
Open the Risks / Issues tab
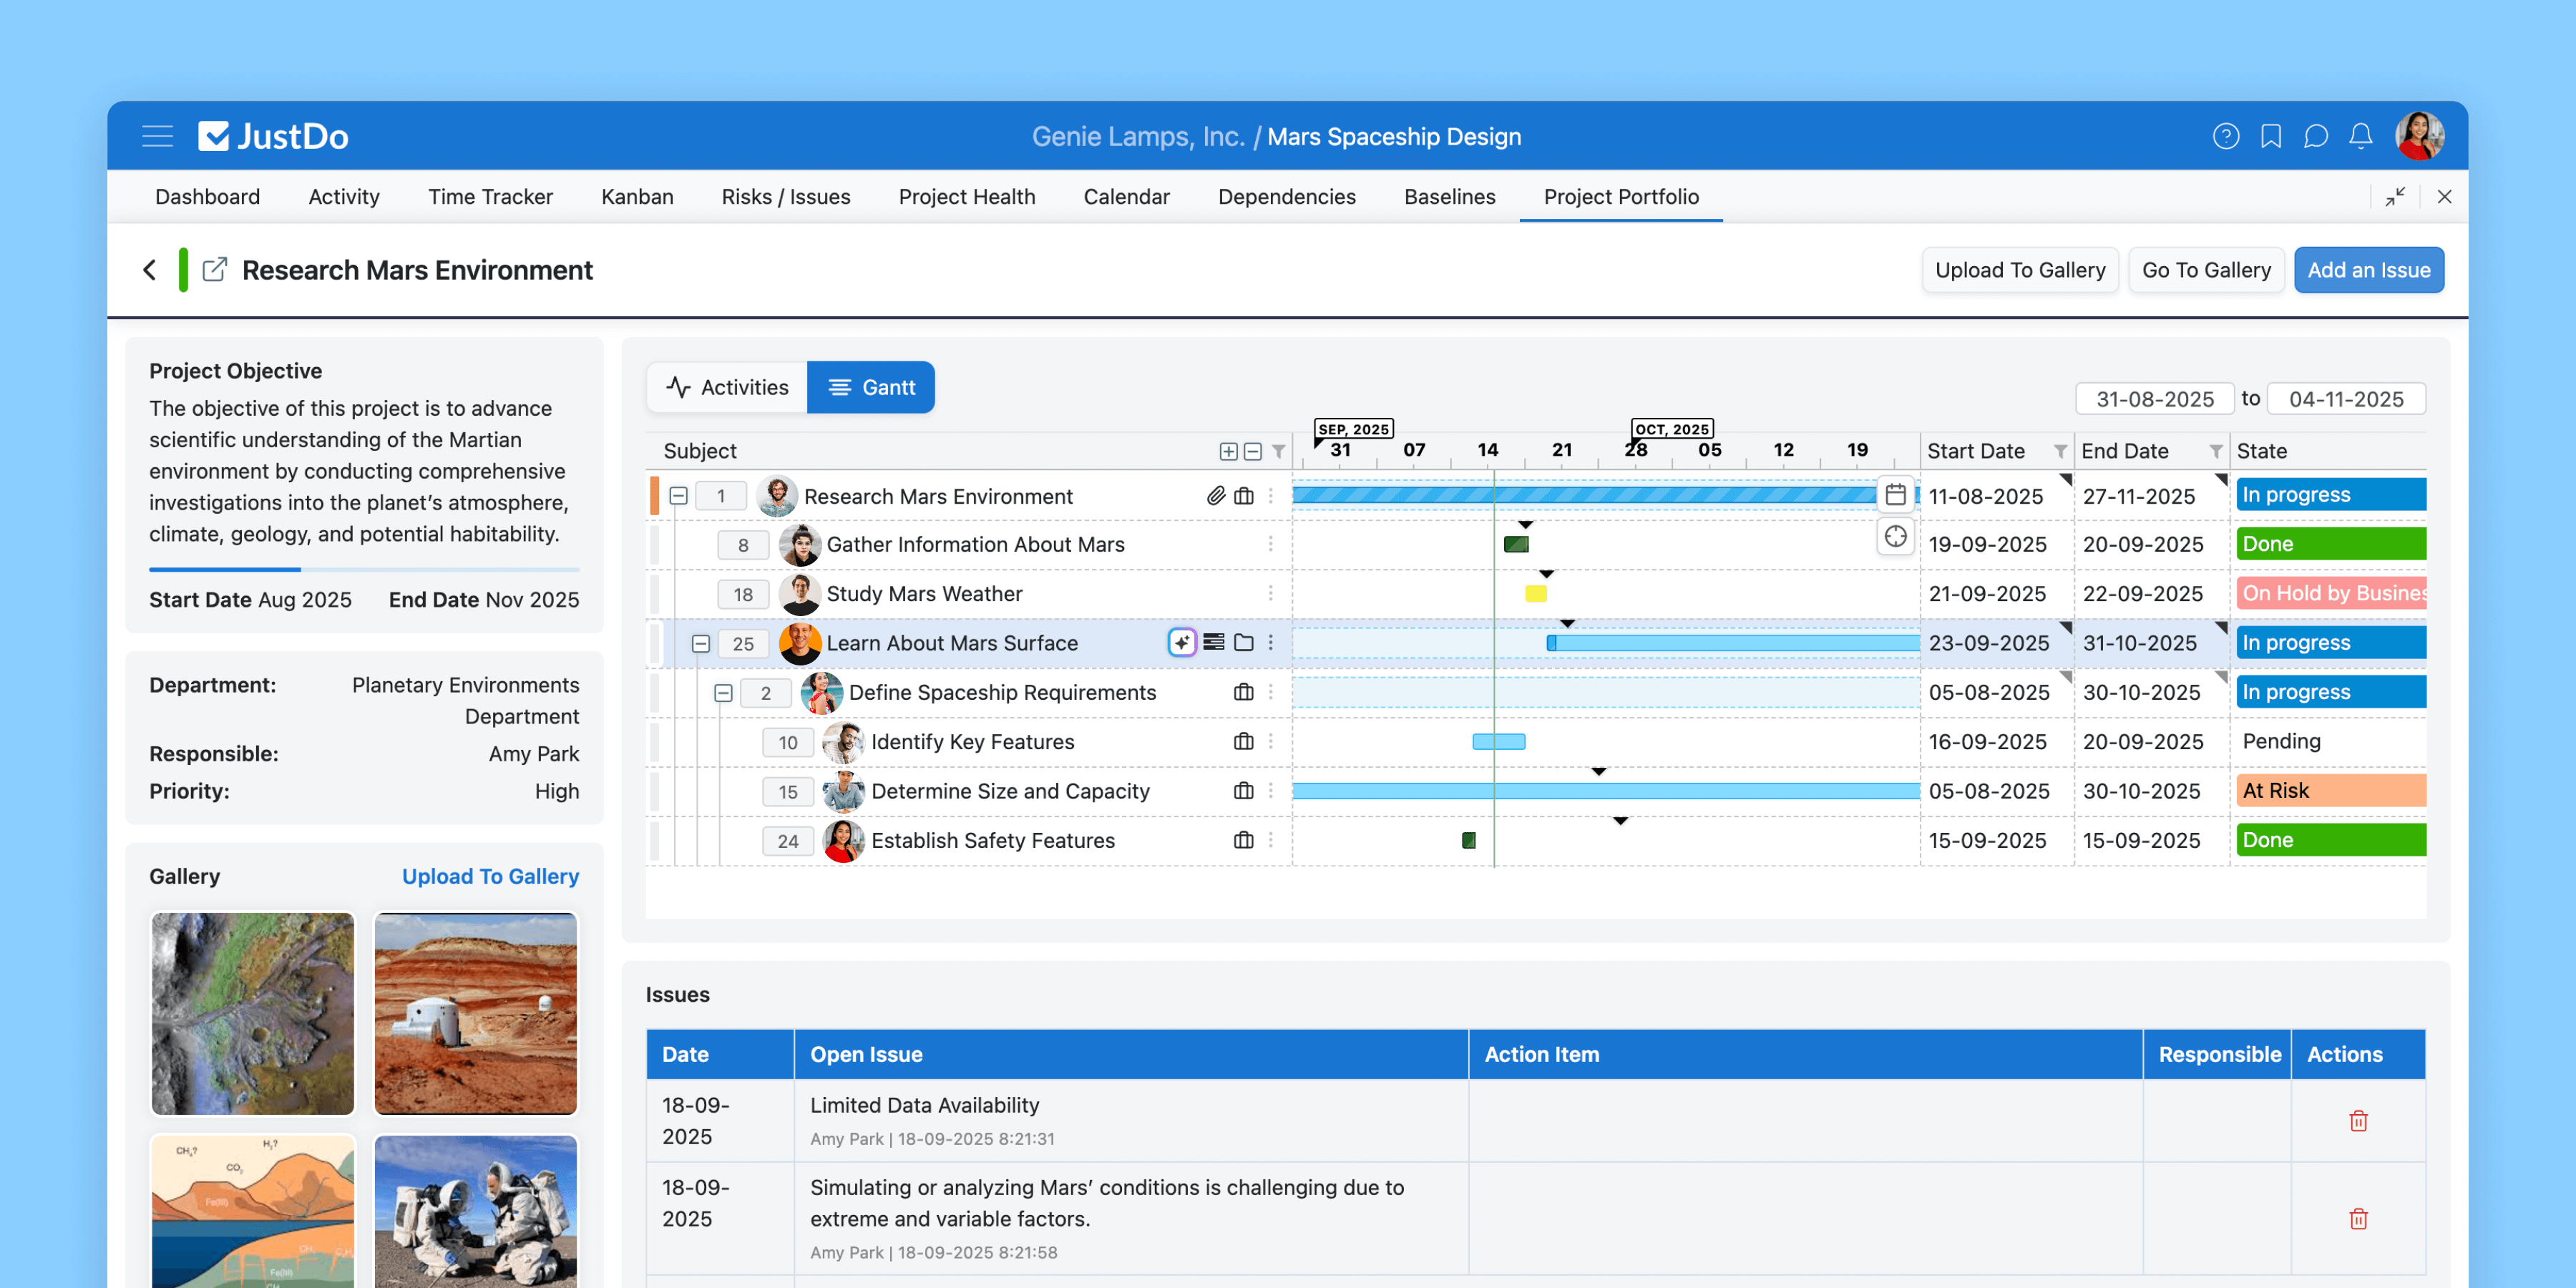pyautogui.click(x=785, y=197)
